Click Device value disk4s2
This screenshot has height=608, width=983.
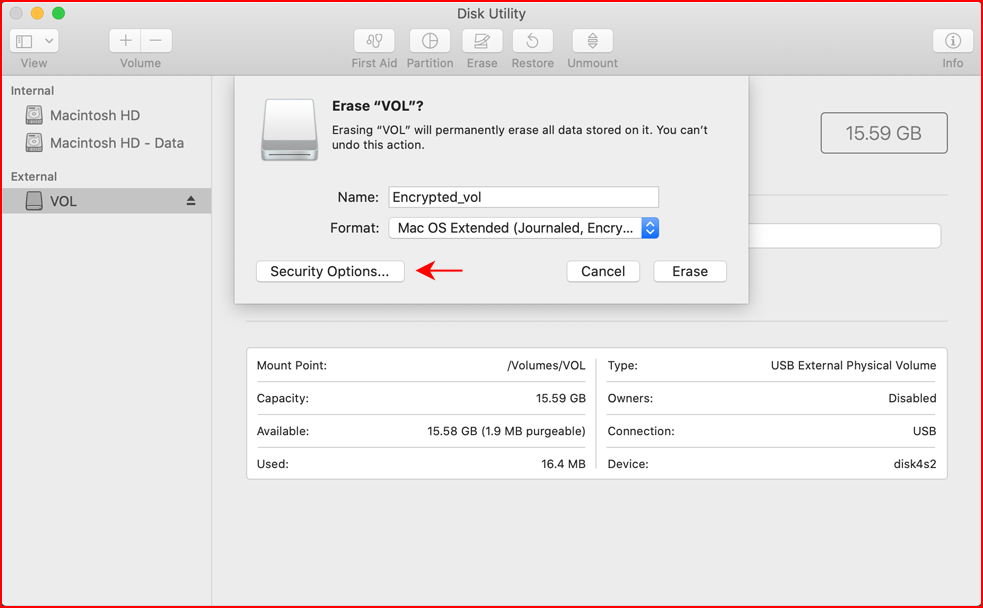pos(915,464)
